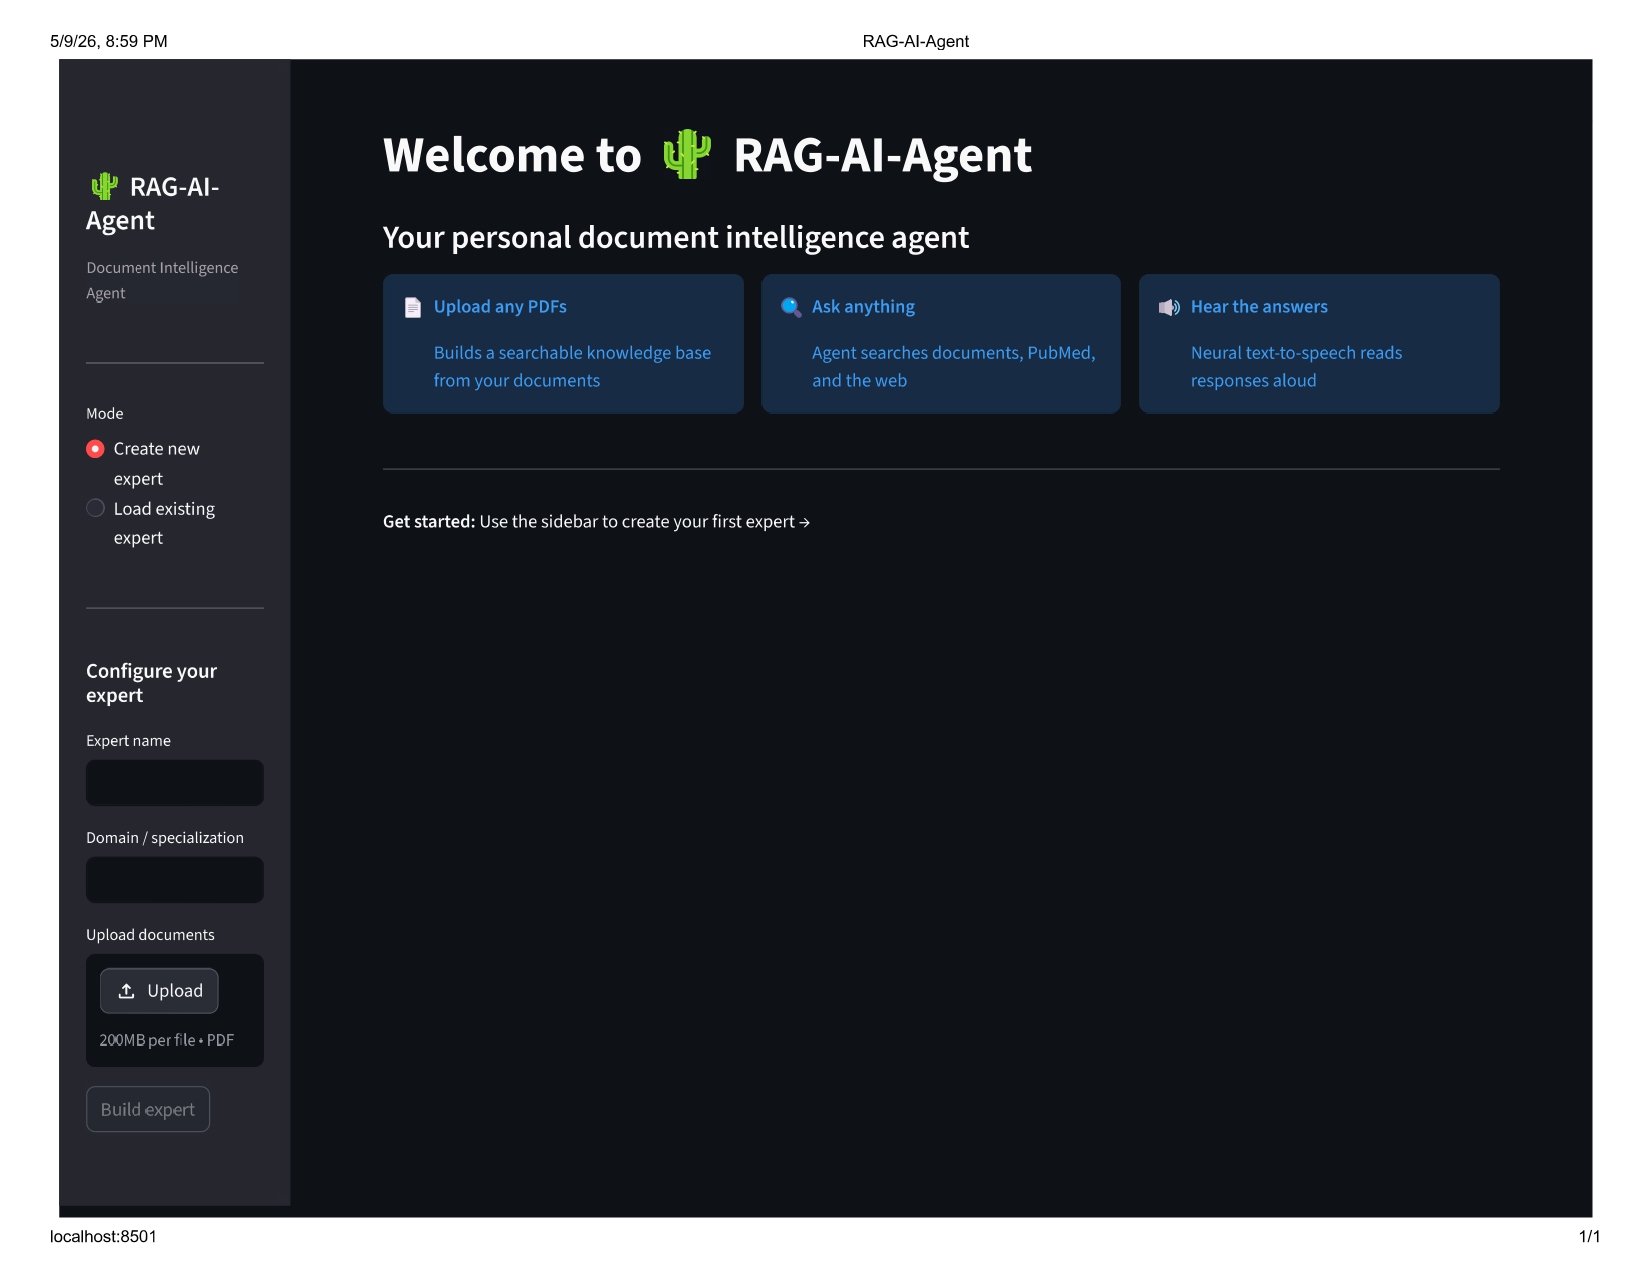Click the Upload any PDFs card title

[500, 307]
